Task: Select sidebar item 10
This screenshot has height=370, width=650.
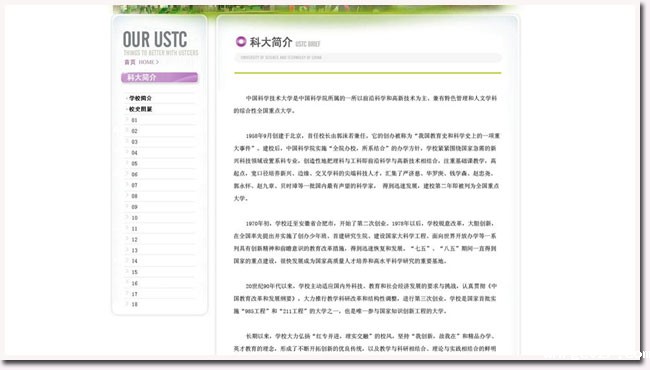Action: tap(134, 218)
